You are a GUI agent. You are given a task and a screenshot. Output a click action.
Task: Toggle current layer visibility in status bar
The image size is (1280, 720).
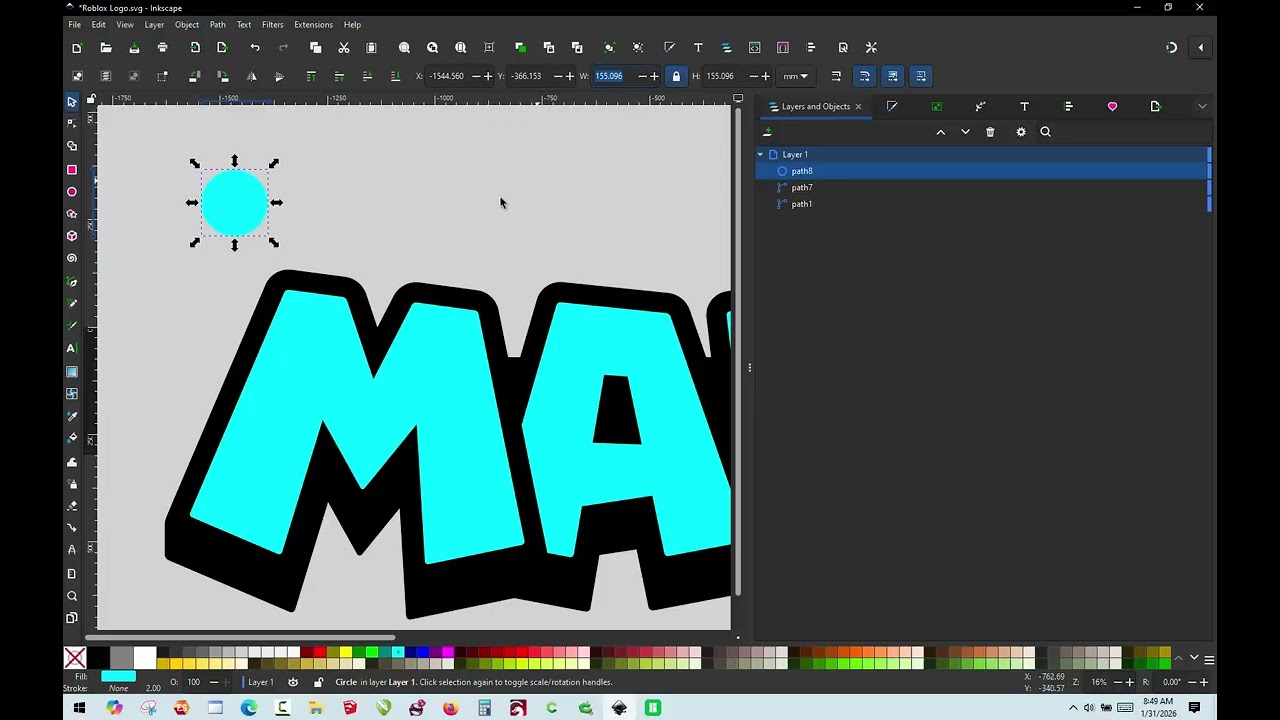pyautogui.click(x=293, y=682)
